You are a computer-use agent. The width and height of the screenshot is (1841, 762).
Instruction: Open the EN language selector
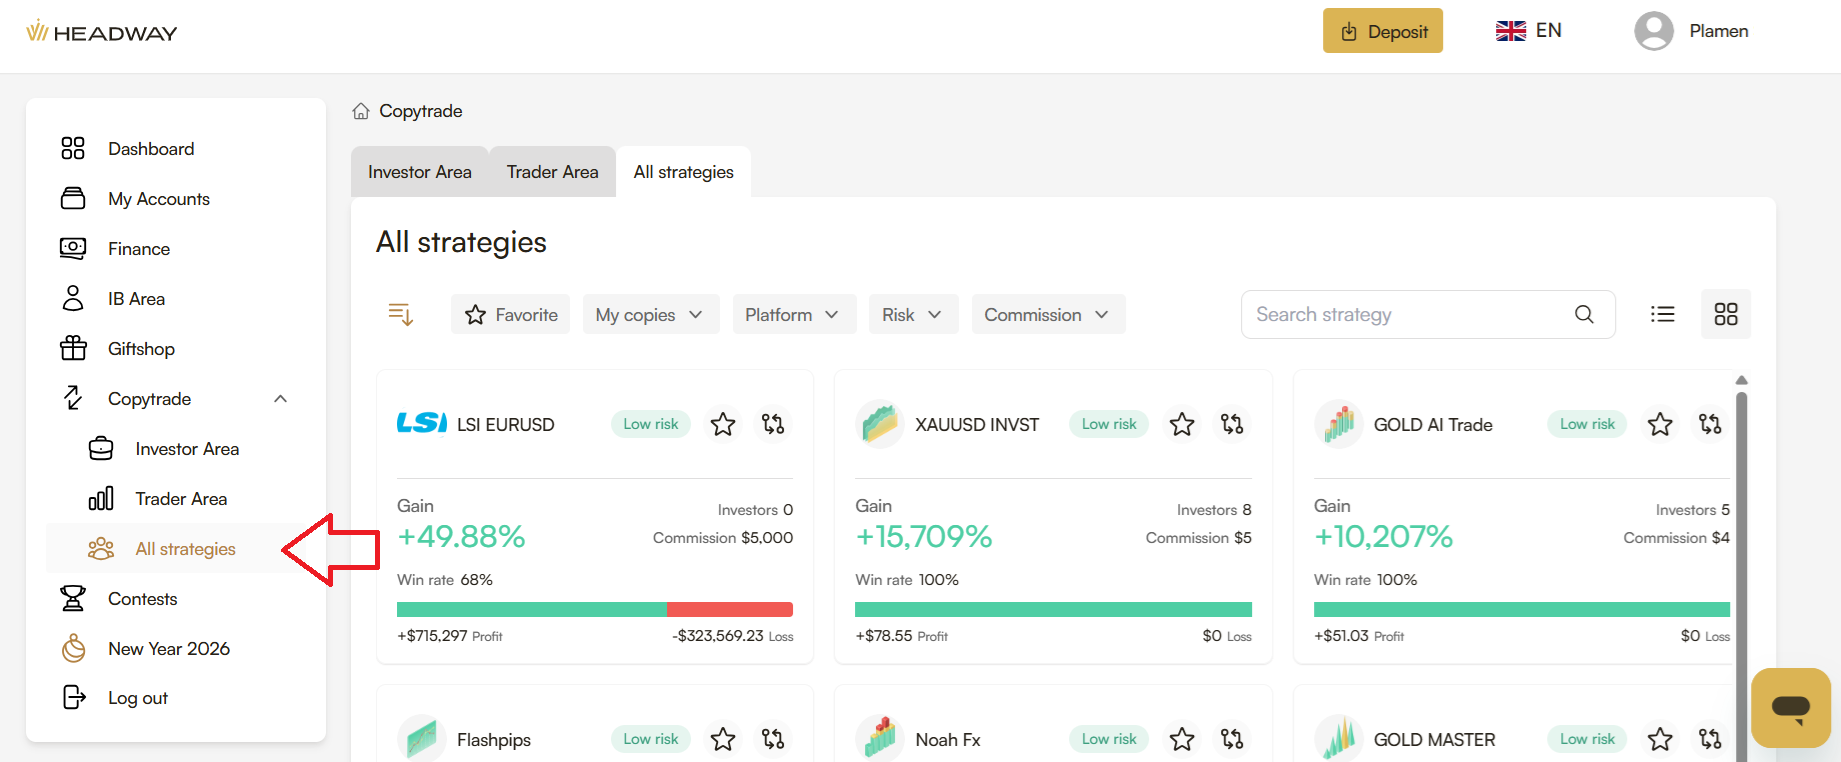coord(1529,31)
